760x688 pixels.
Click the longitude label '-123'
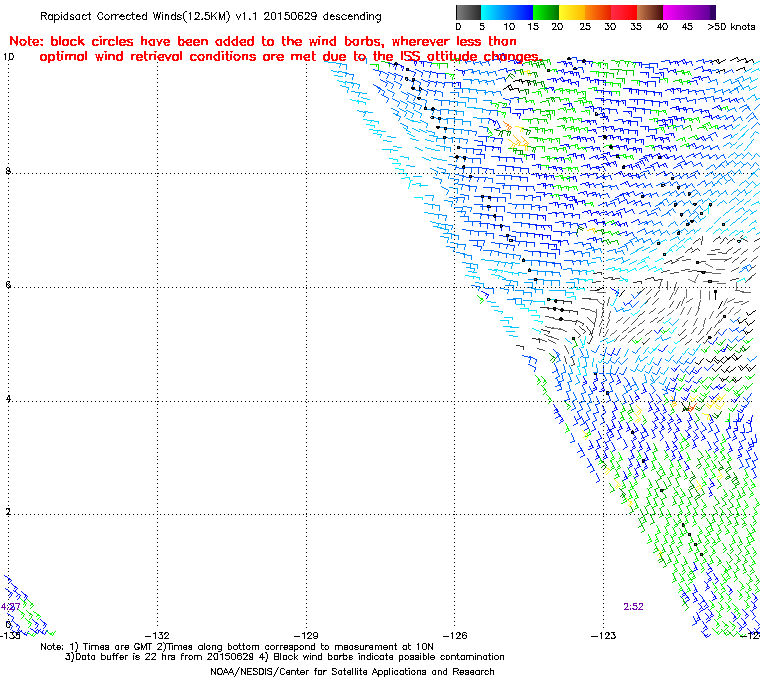(603, 635)
